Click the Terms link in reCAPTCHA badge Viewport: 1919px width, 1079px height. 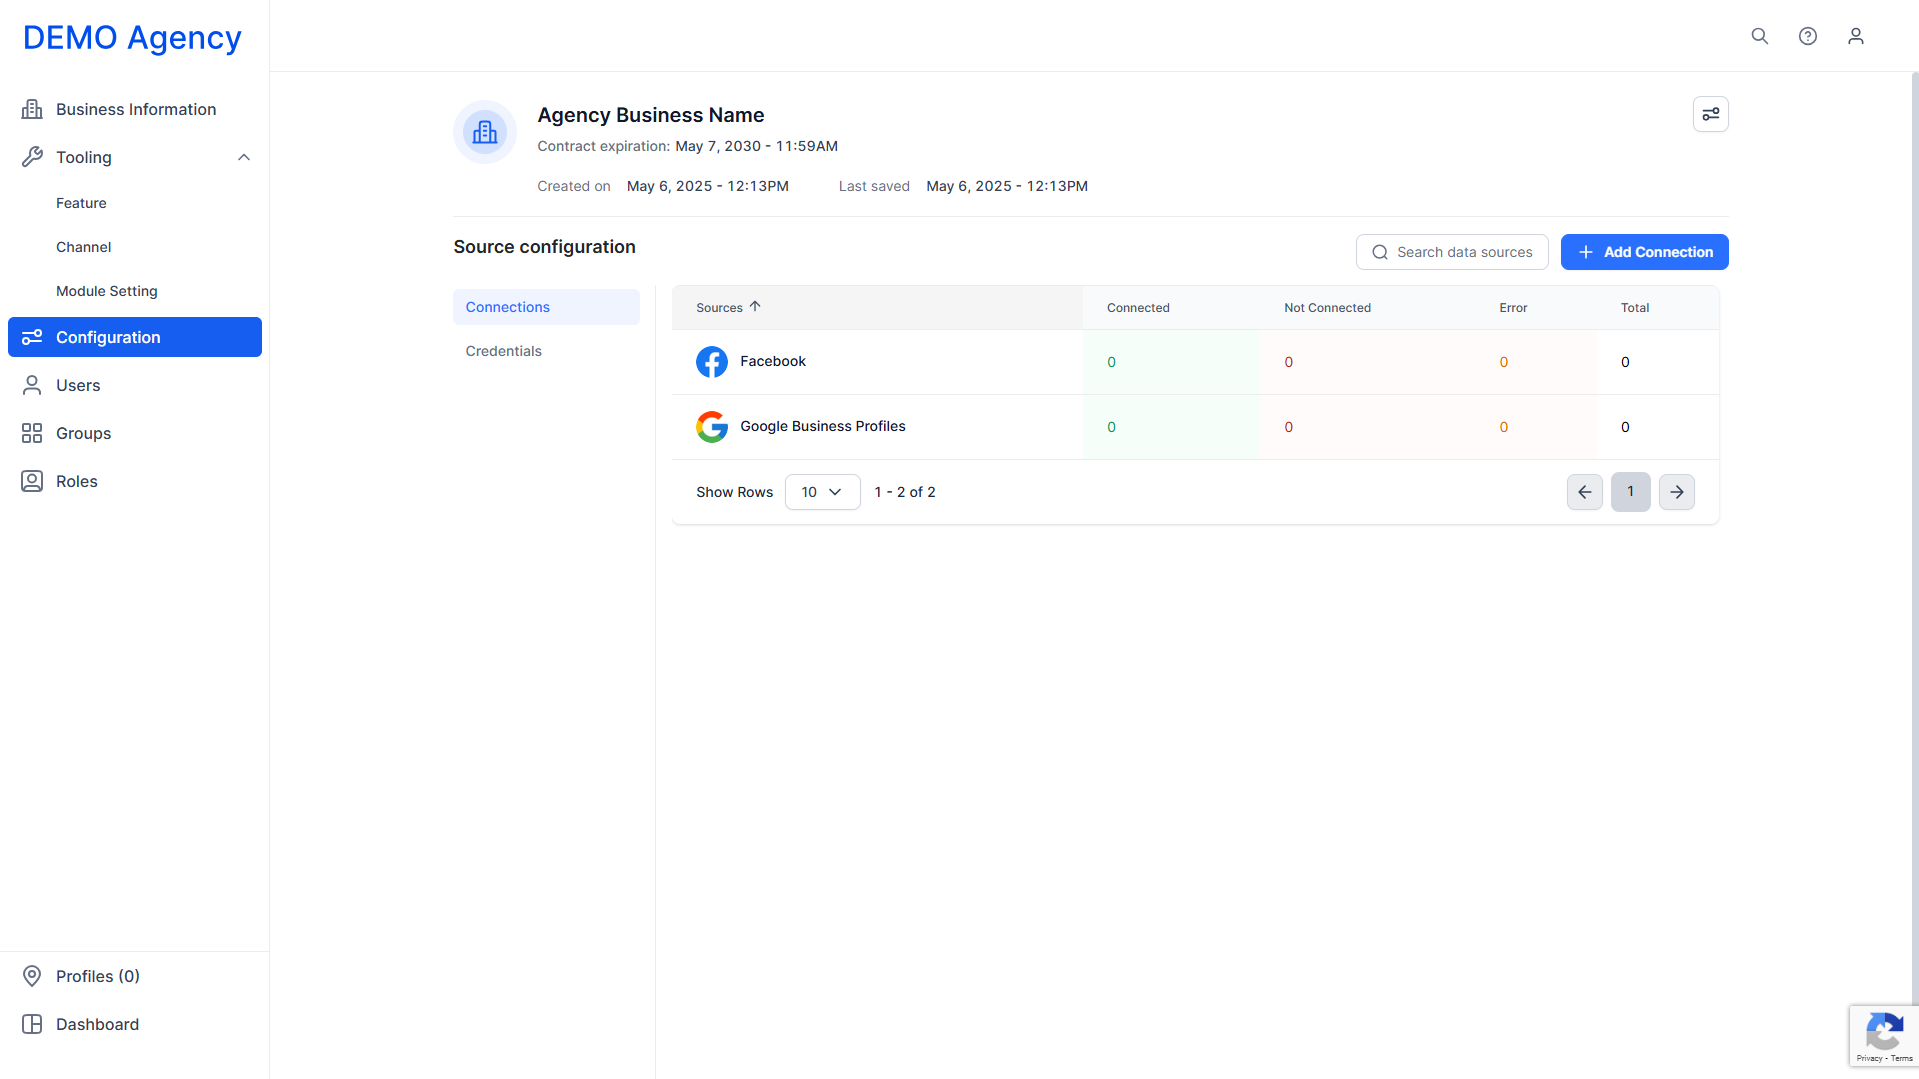tap(1902, 1058)
